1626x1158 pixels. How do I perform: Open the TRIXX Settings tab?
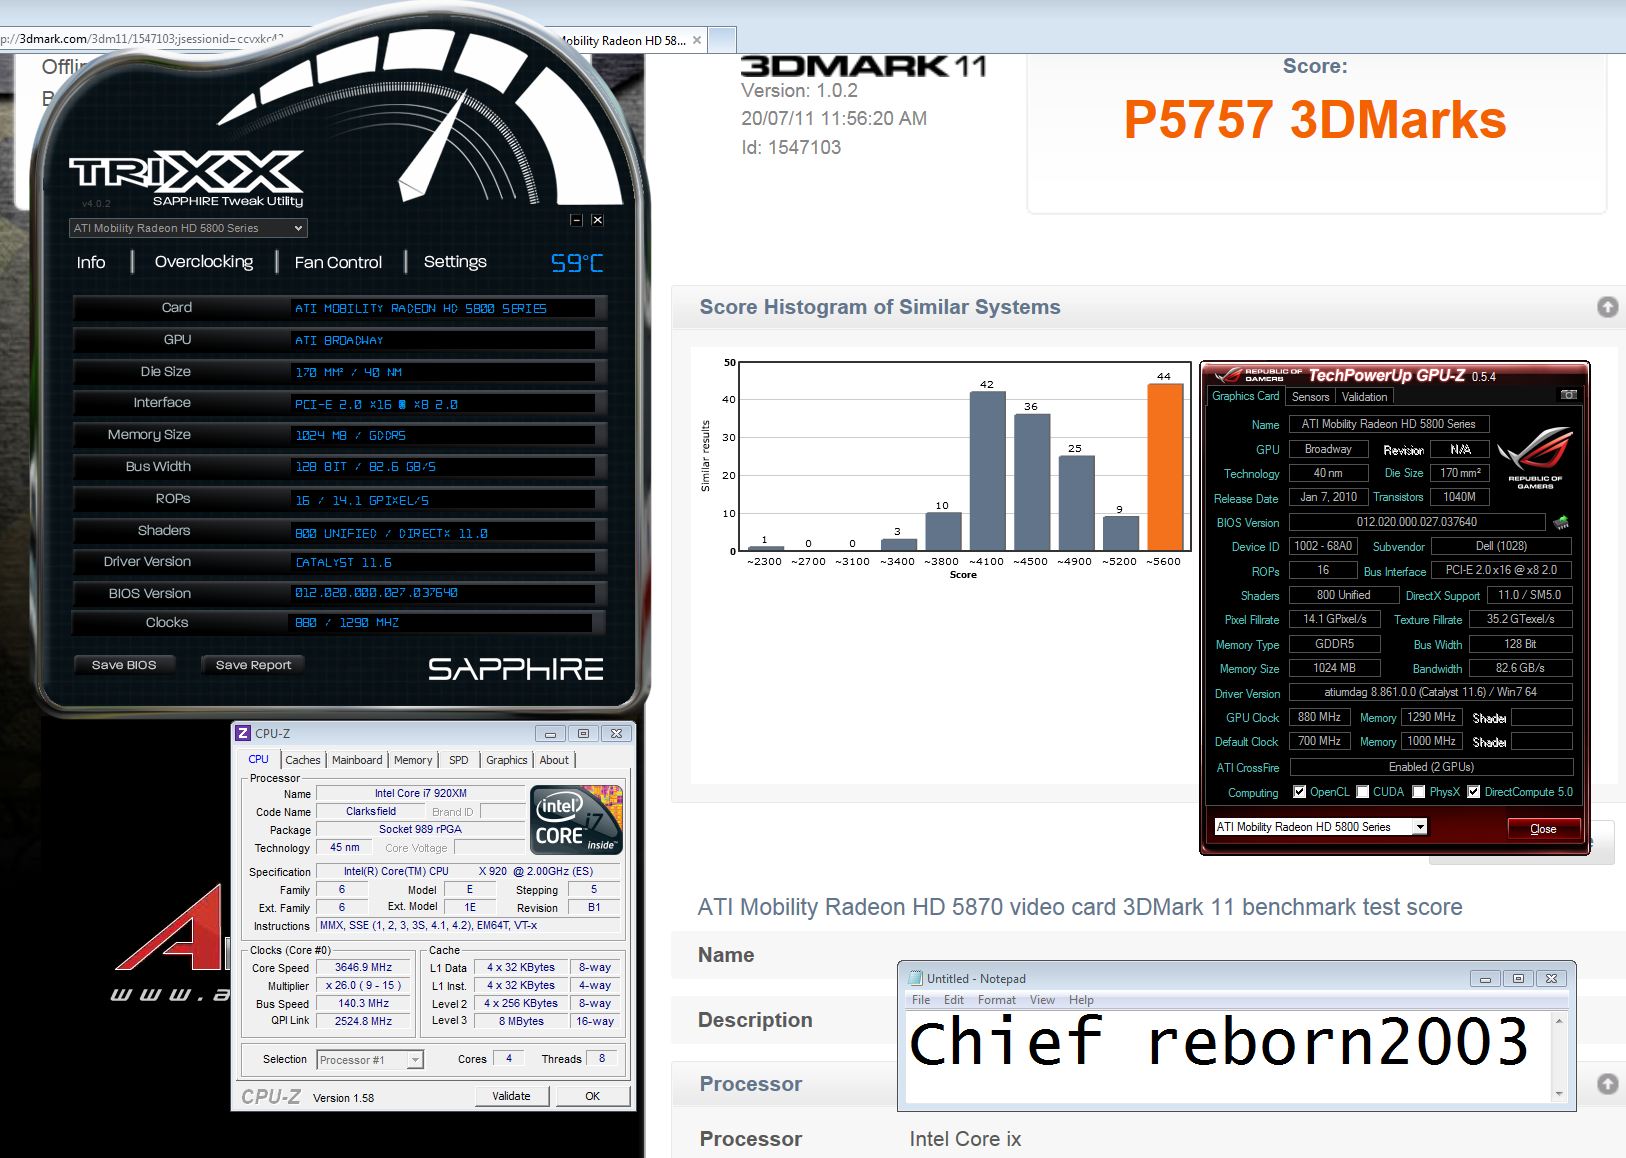click(455, 262)
